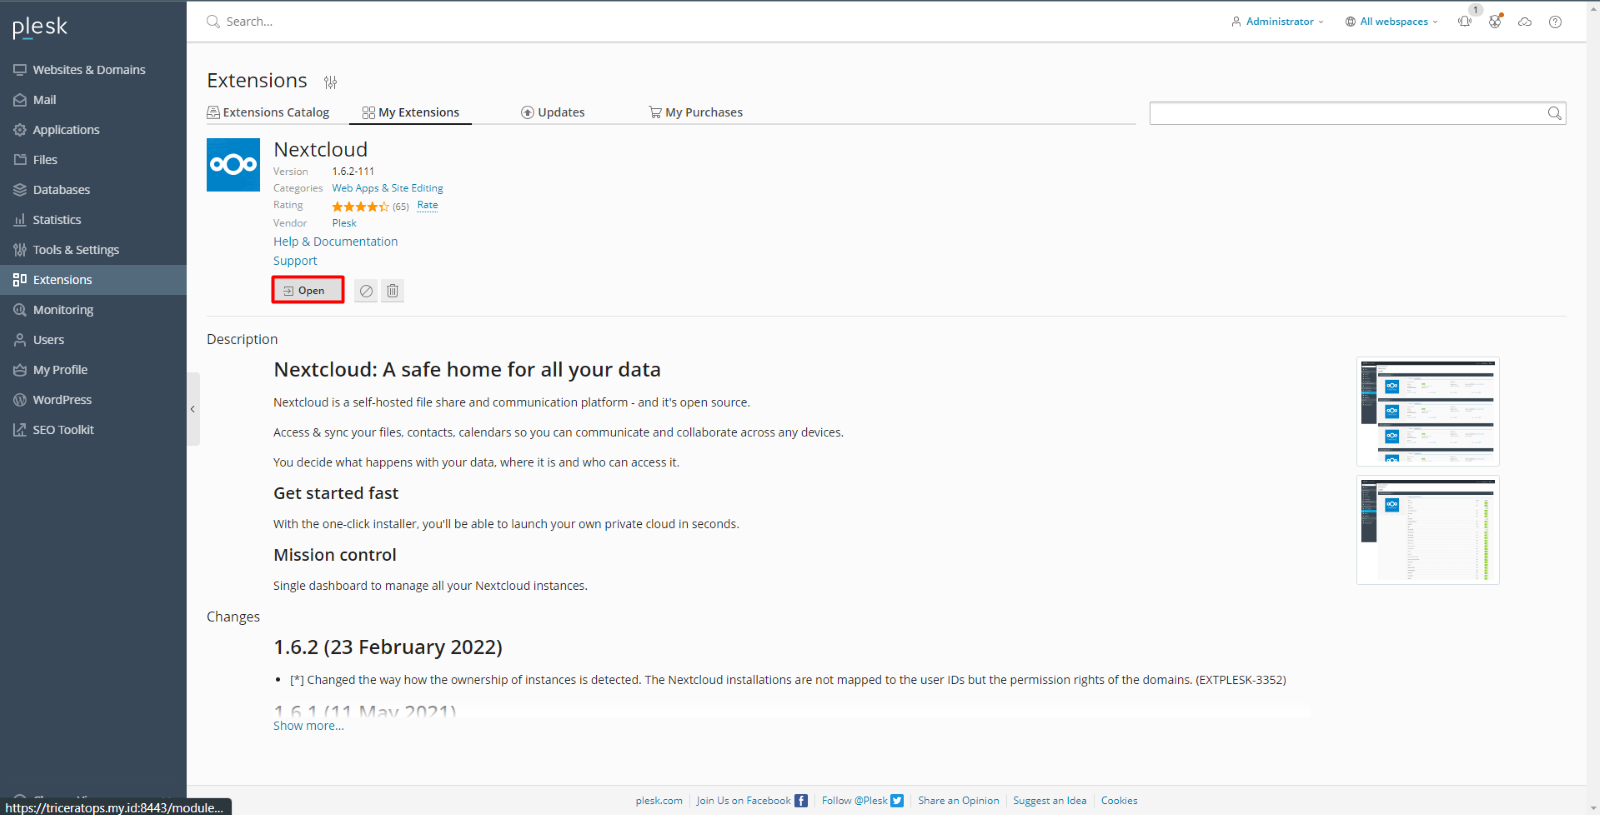Viewport: 1600px width, 815px height.
Task: Open Help & Documentation link
Action: (335, 242)
